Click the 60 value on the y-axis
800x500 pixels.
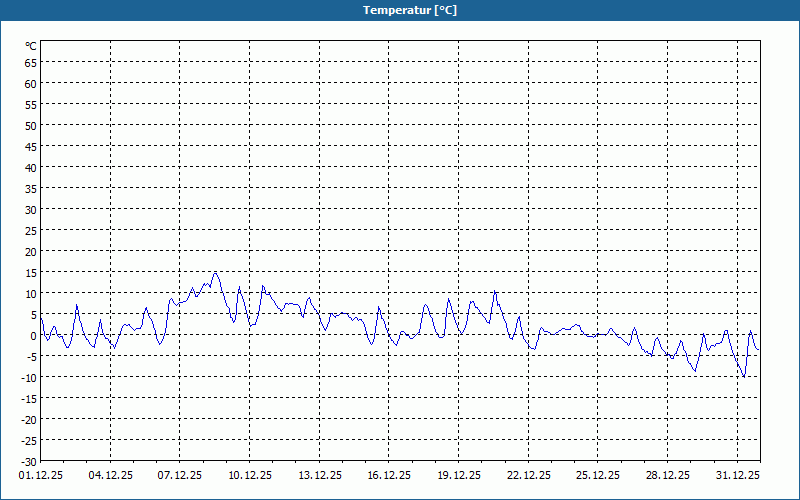31,84
